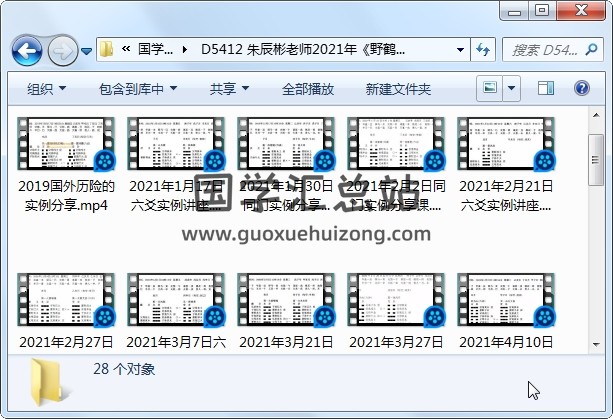613x419 pixels.
Task: Click the 新建文件夹 button
Action: [x=398, y=89]
